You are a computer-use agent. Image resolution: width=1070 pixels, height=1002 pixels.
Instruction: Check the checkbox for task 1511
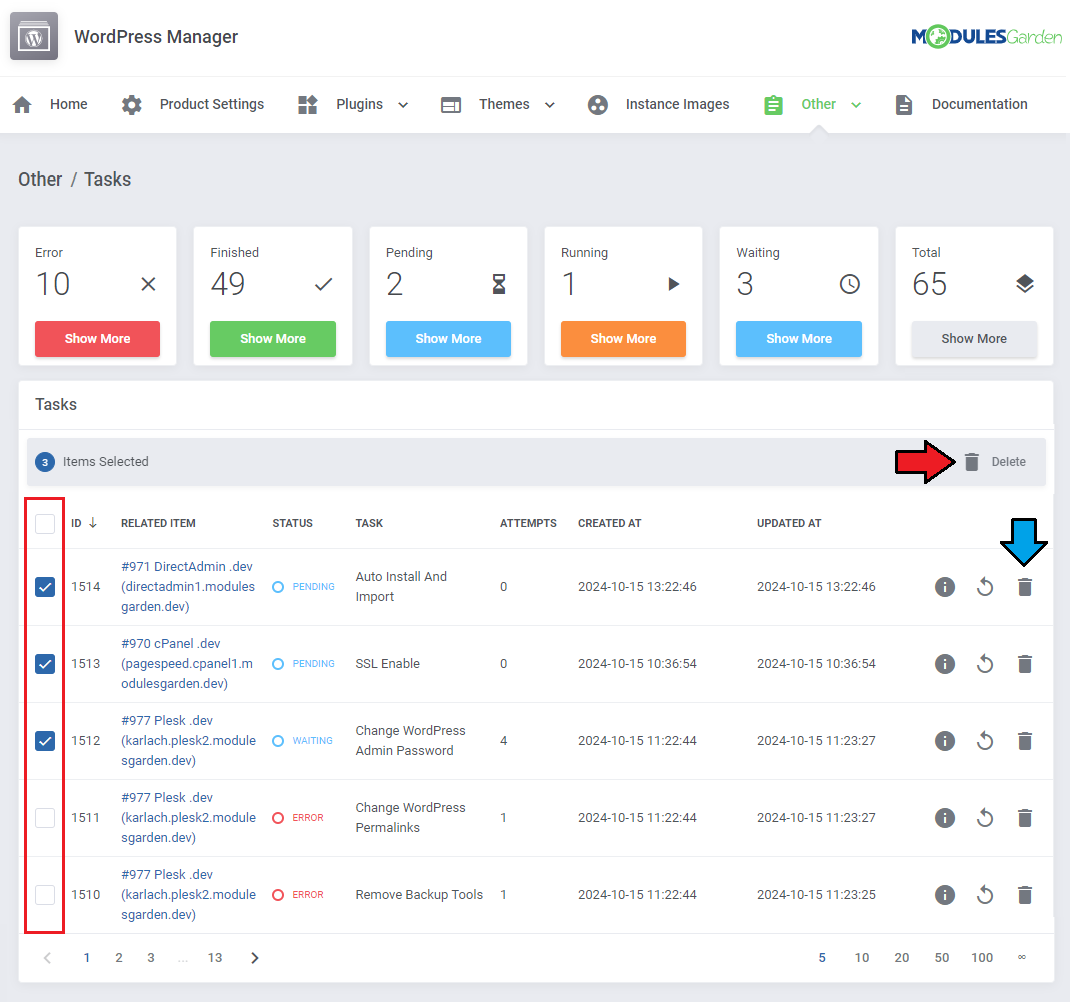click(x=45, y=818)
